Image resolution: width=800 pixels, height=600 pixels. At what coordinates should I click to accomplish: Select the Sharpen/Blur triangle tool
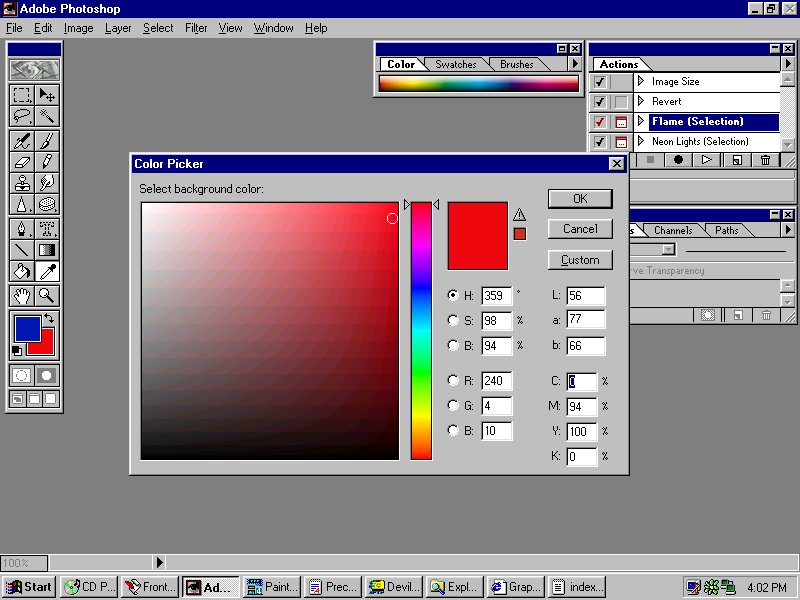(x=21, y=204)
